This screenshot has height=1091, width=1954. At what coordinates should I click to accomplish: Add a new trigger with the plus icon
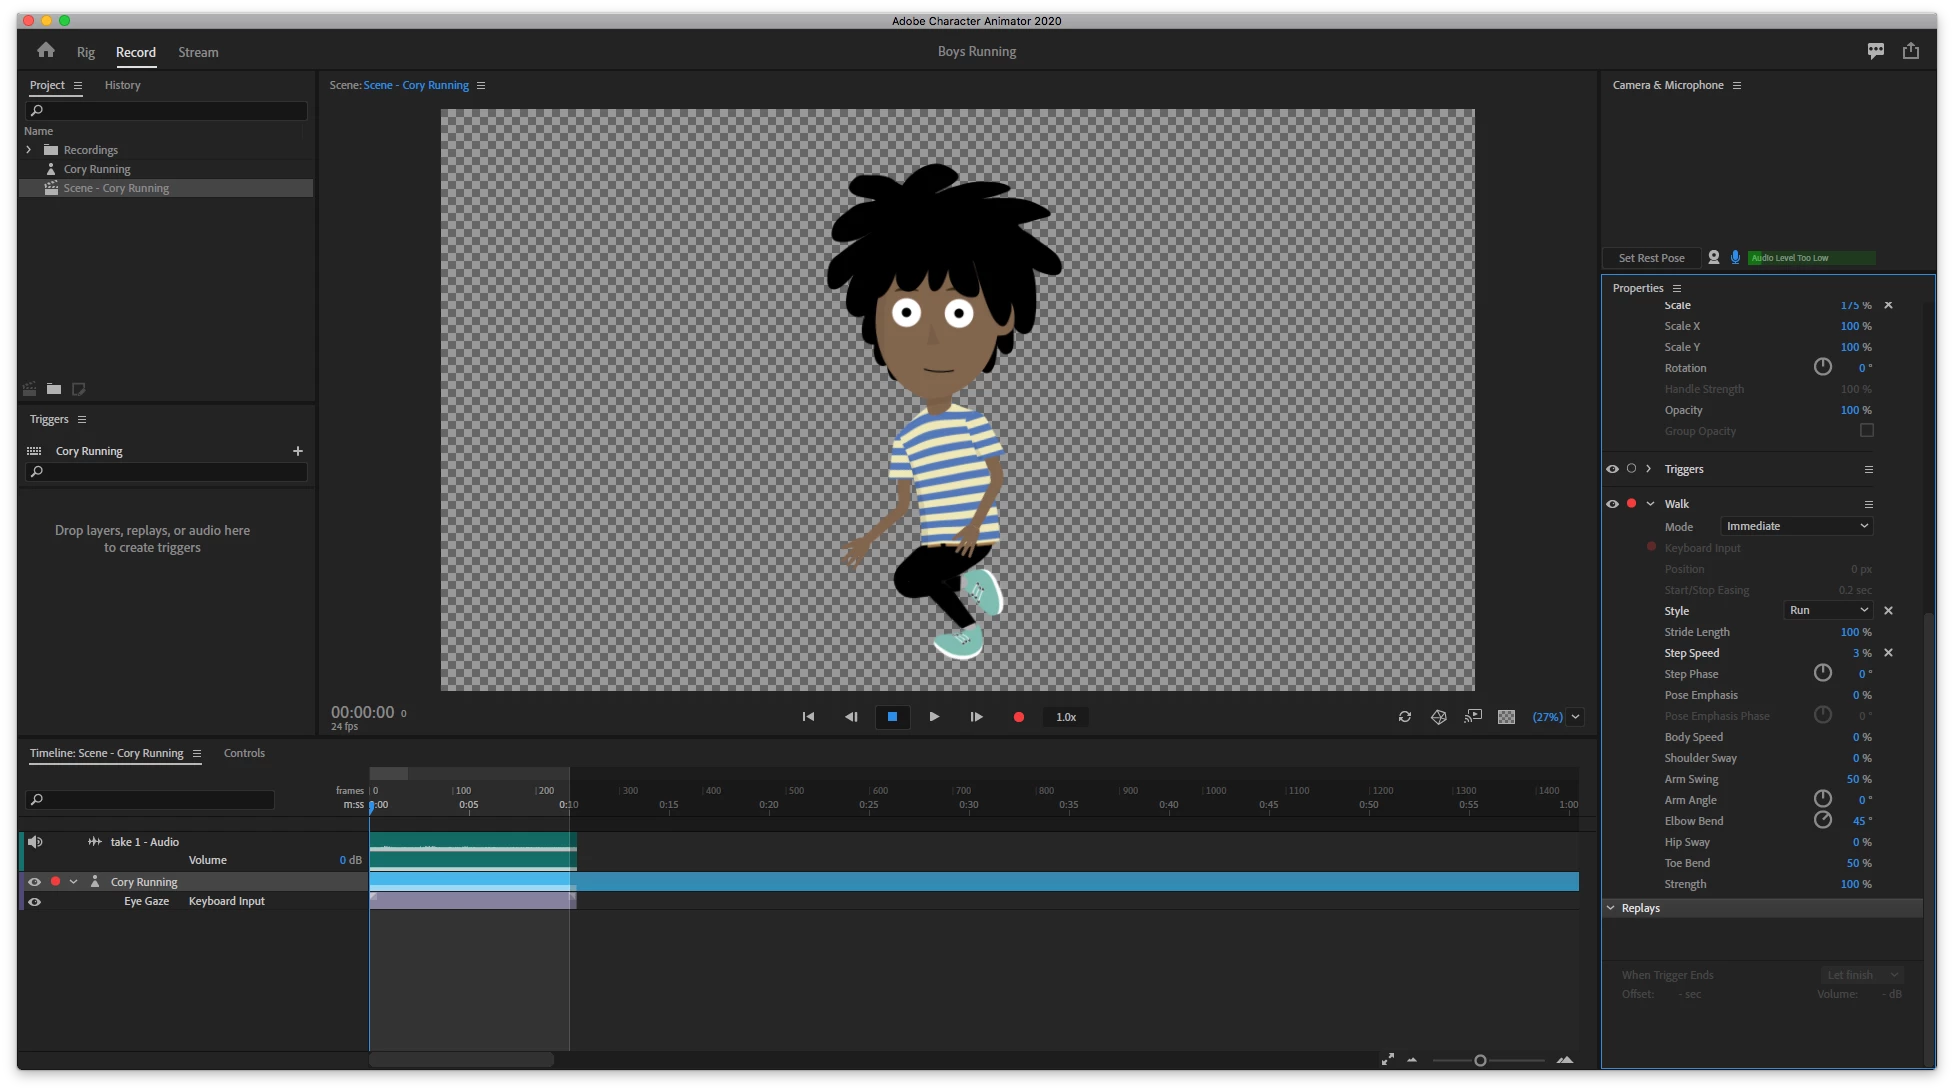pos(297,451)
